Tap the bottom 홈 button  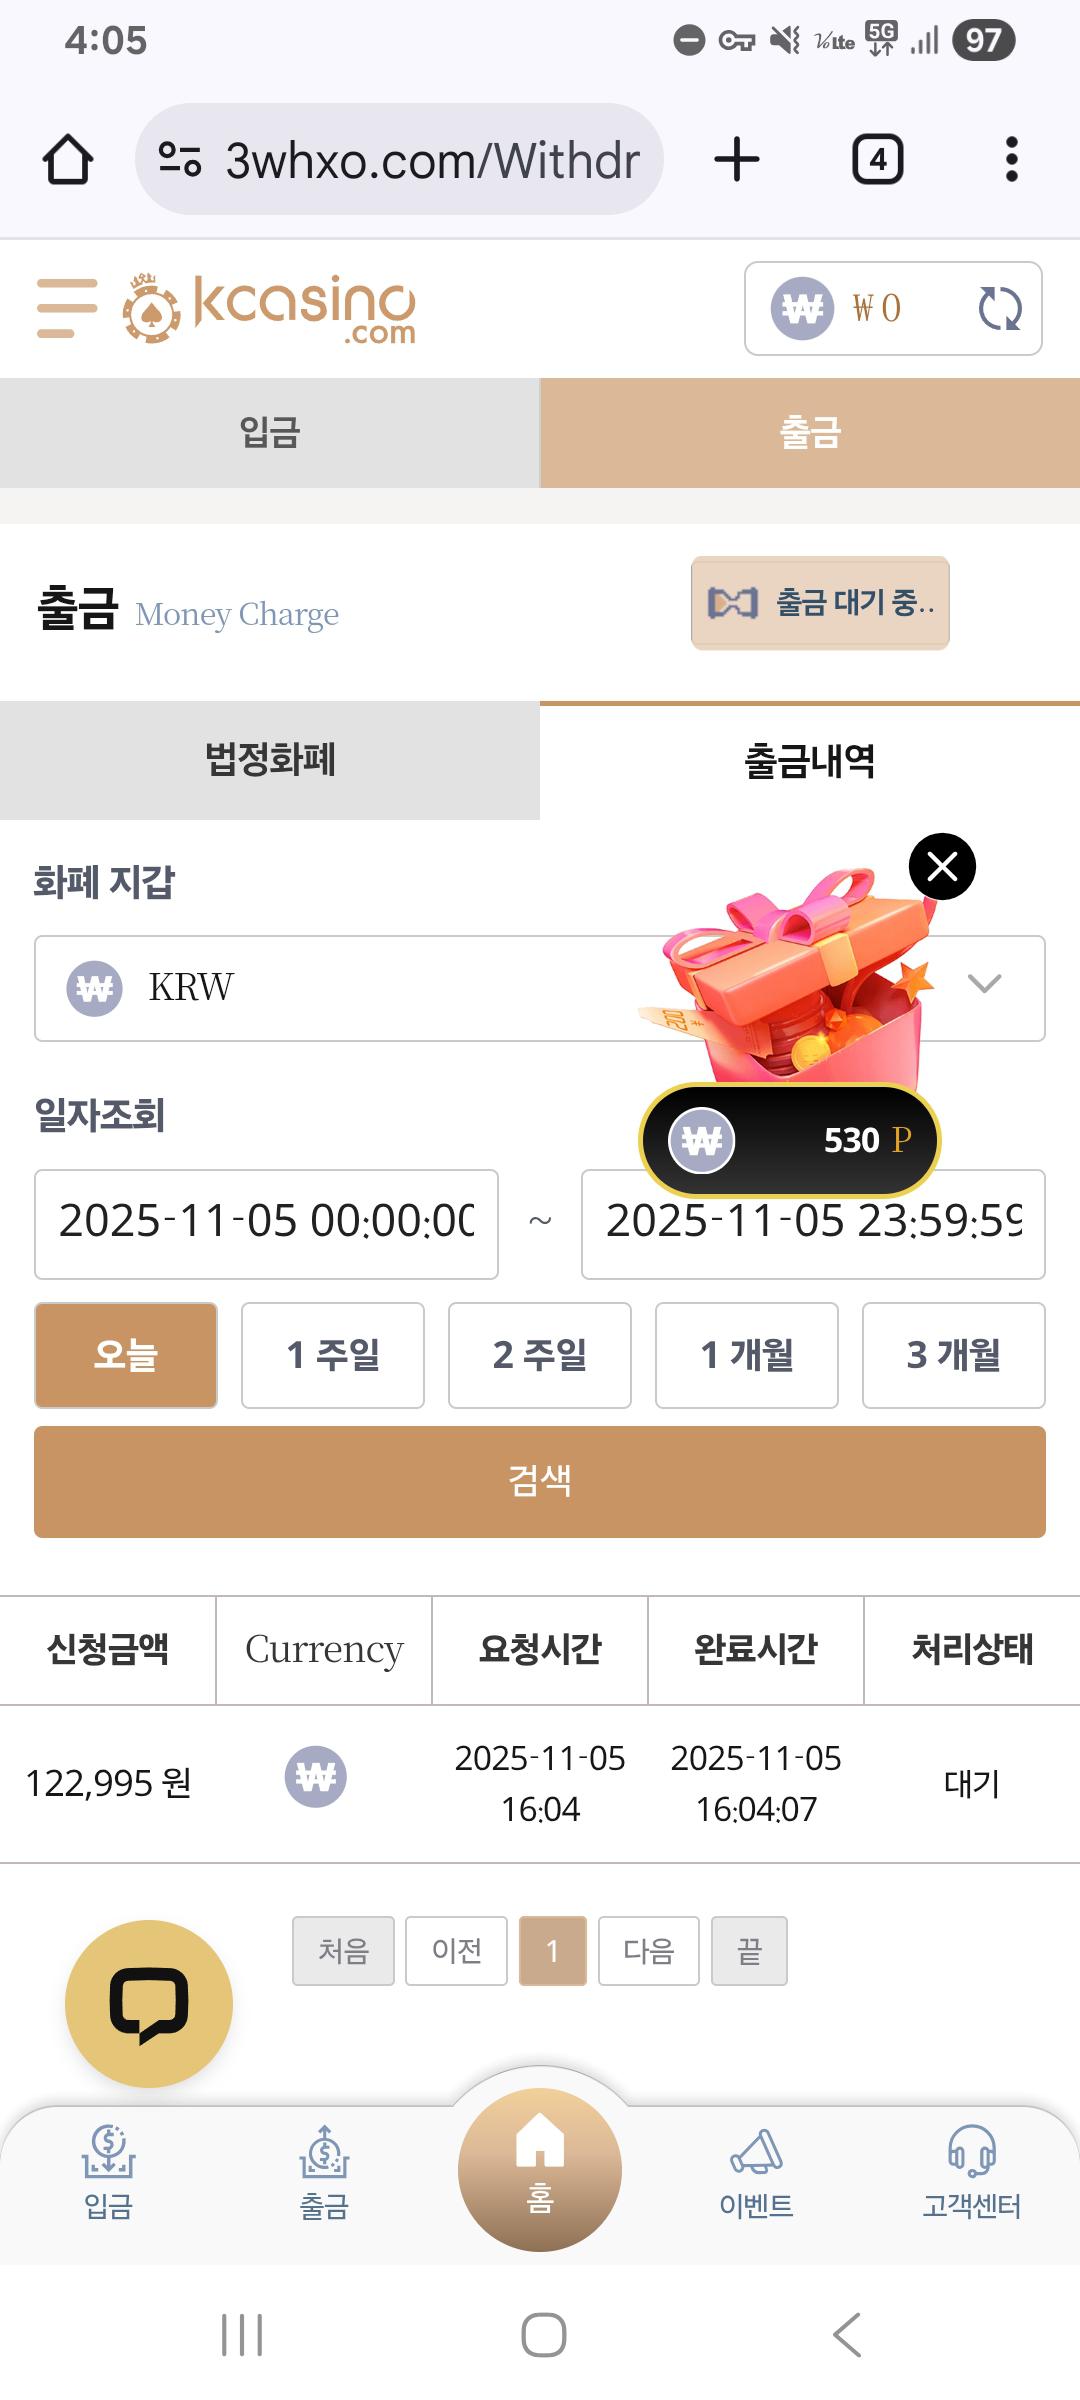540,2168
